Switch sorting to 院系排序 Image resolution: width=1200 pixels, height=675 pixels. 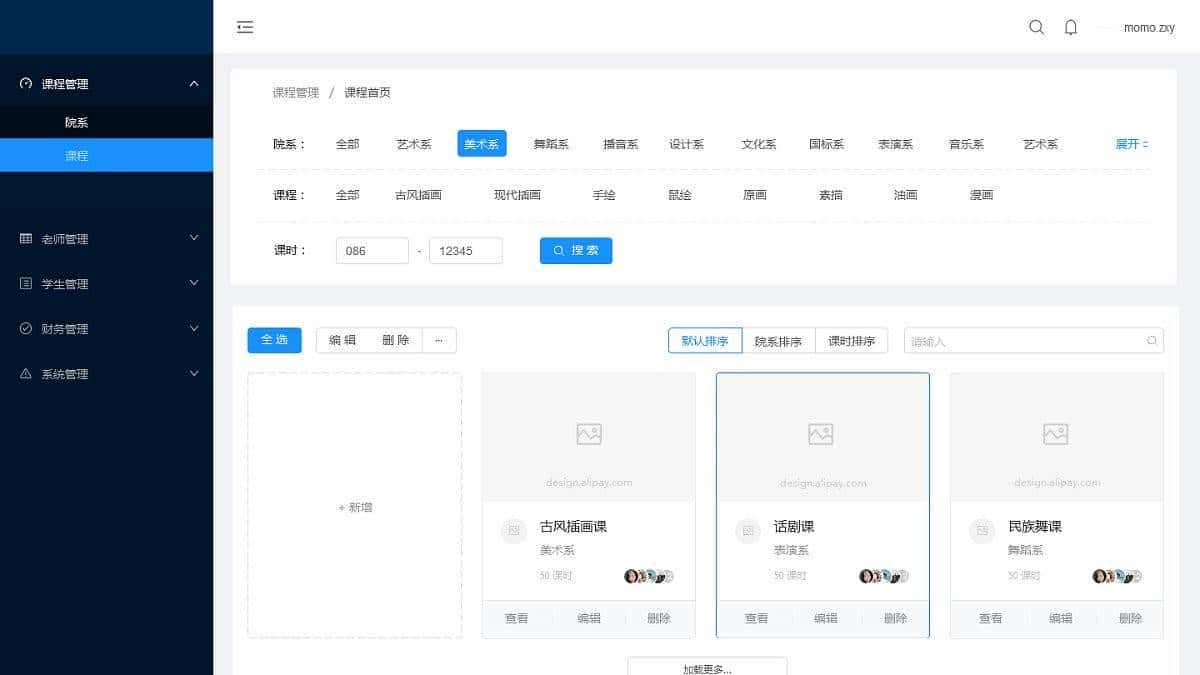pyautogui.click(x=779, y=340)
